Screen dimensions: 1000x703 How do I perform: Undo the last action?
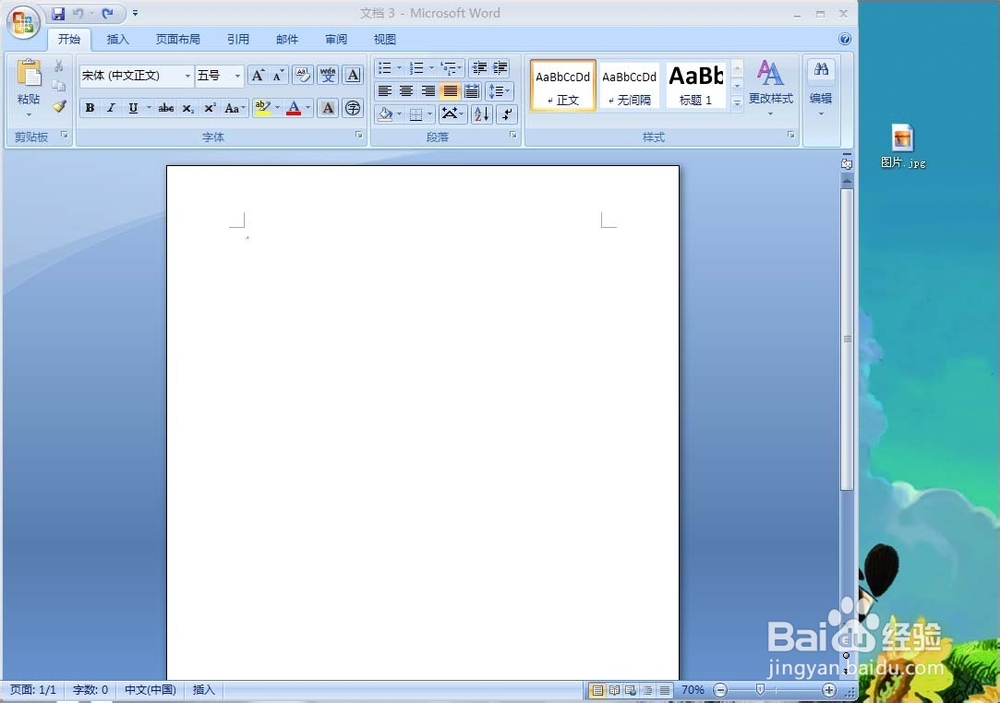click(78, 13)
